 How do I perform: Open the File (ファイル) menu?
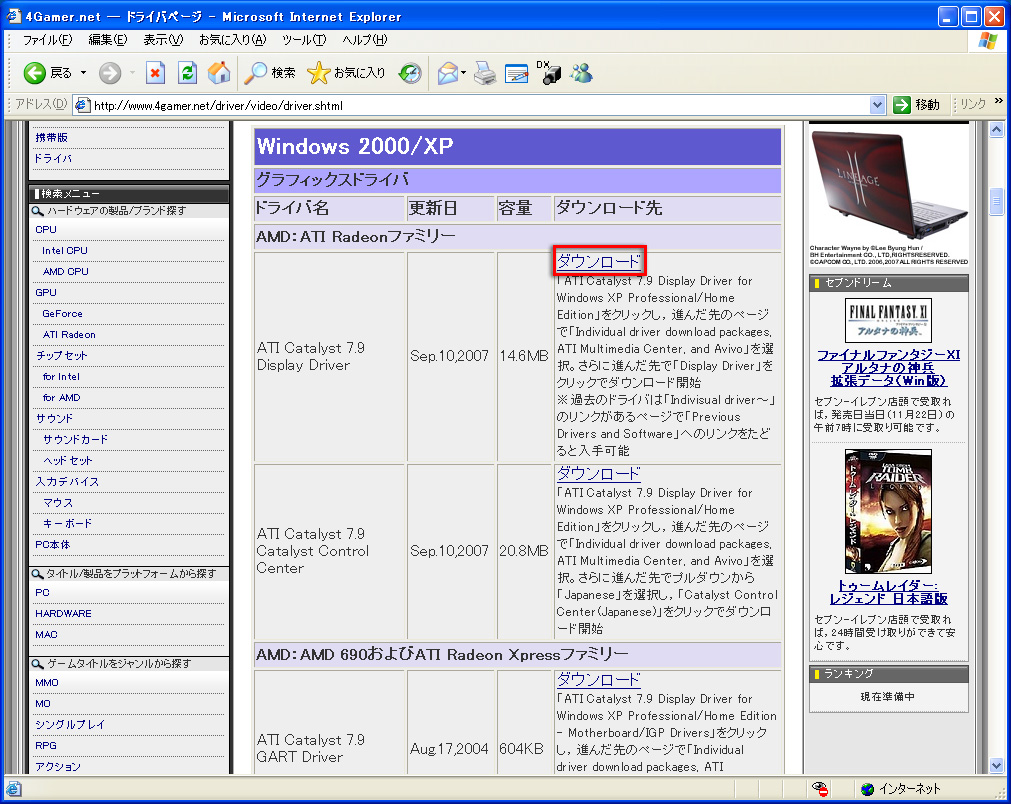coord(47,40)
